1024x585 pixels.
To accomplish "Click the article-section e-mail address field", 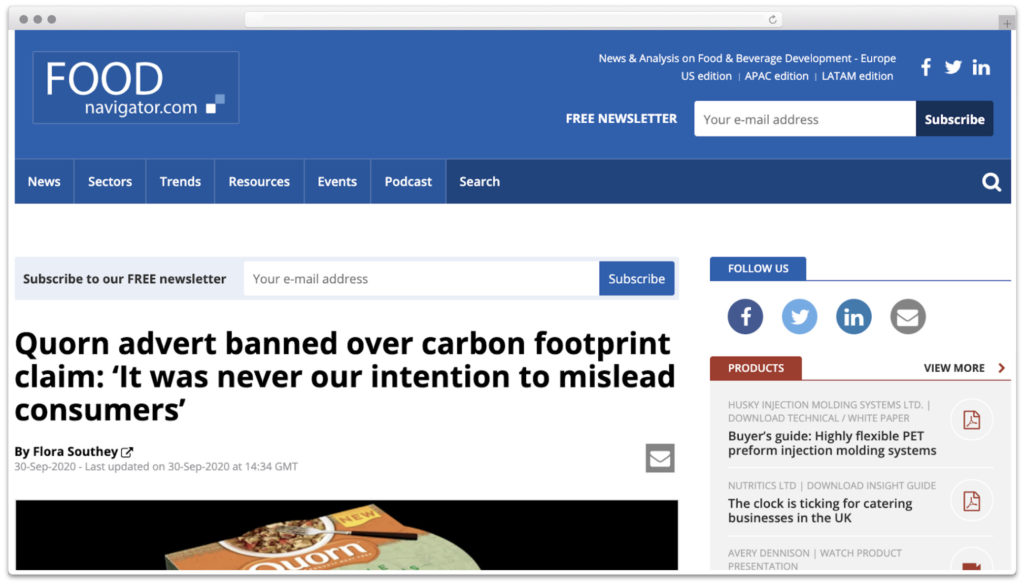I will point(421,279).
